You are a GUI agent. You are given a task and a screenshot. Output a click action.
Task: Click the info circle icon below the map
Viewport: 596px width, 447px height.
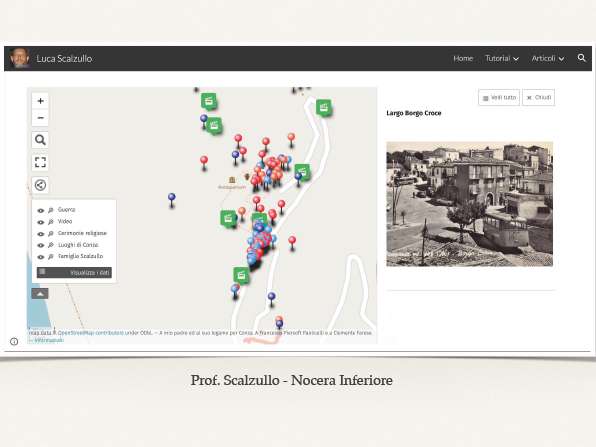14,341
